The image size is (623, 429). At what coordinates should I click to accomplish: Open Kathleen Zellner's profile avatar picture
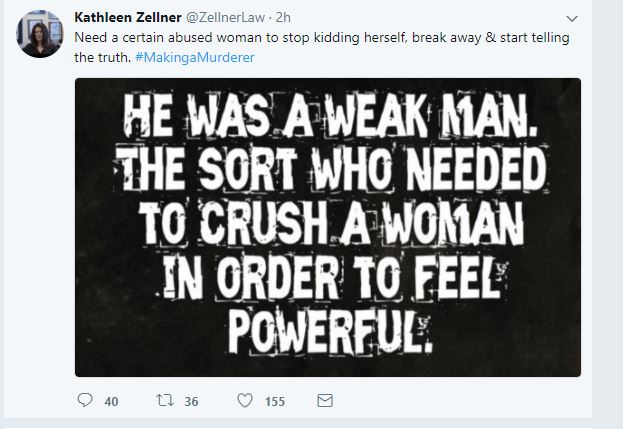tap(40, 37)
